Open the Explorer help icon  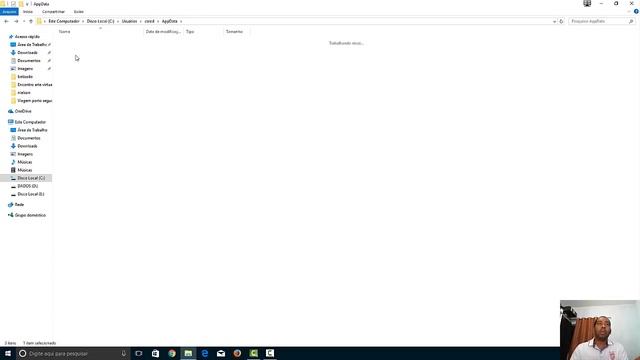point(636,11)
